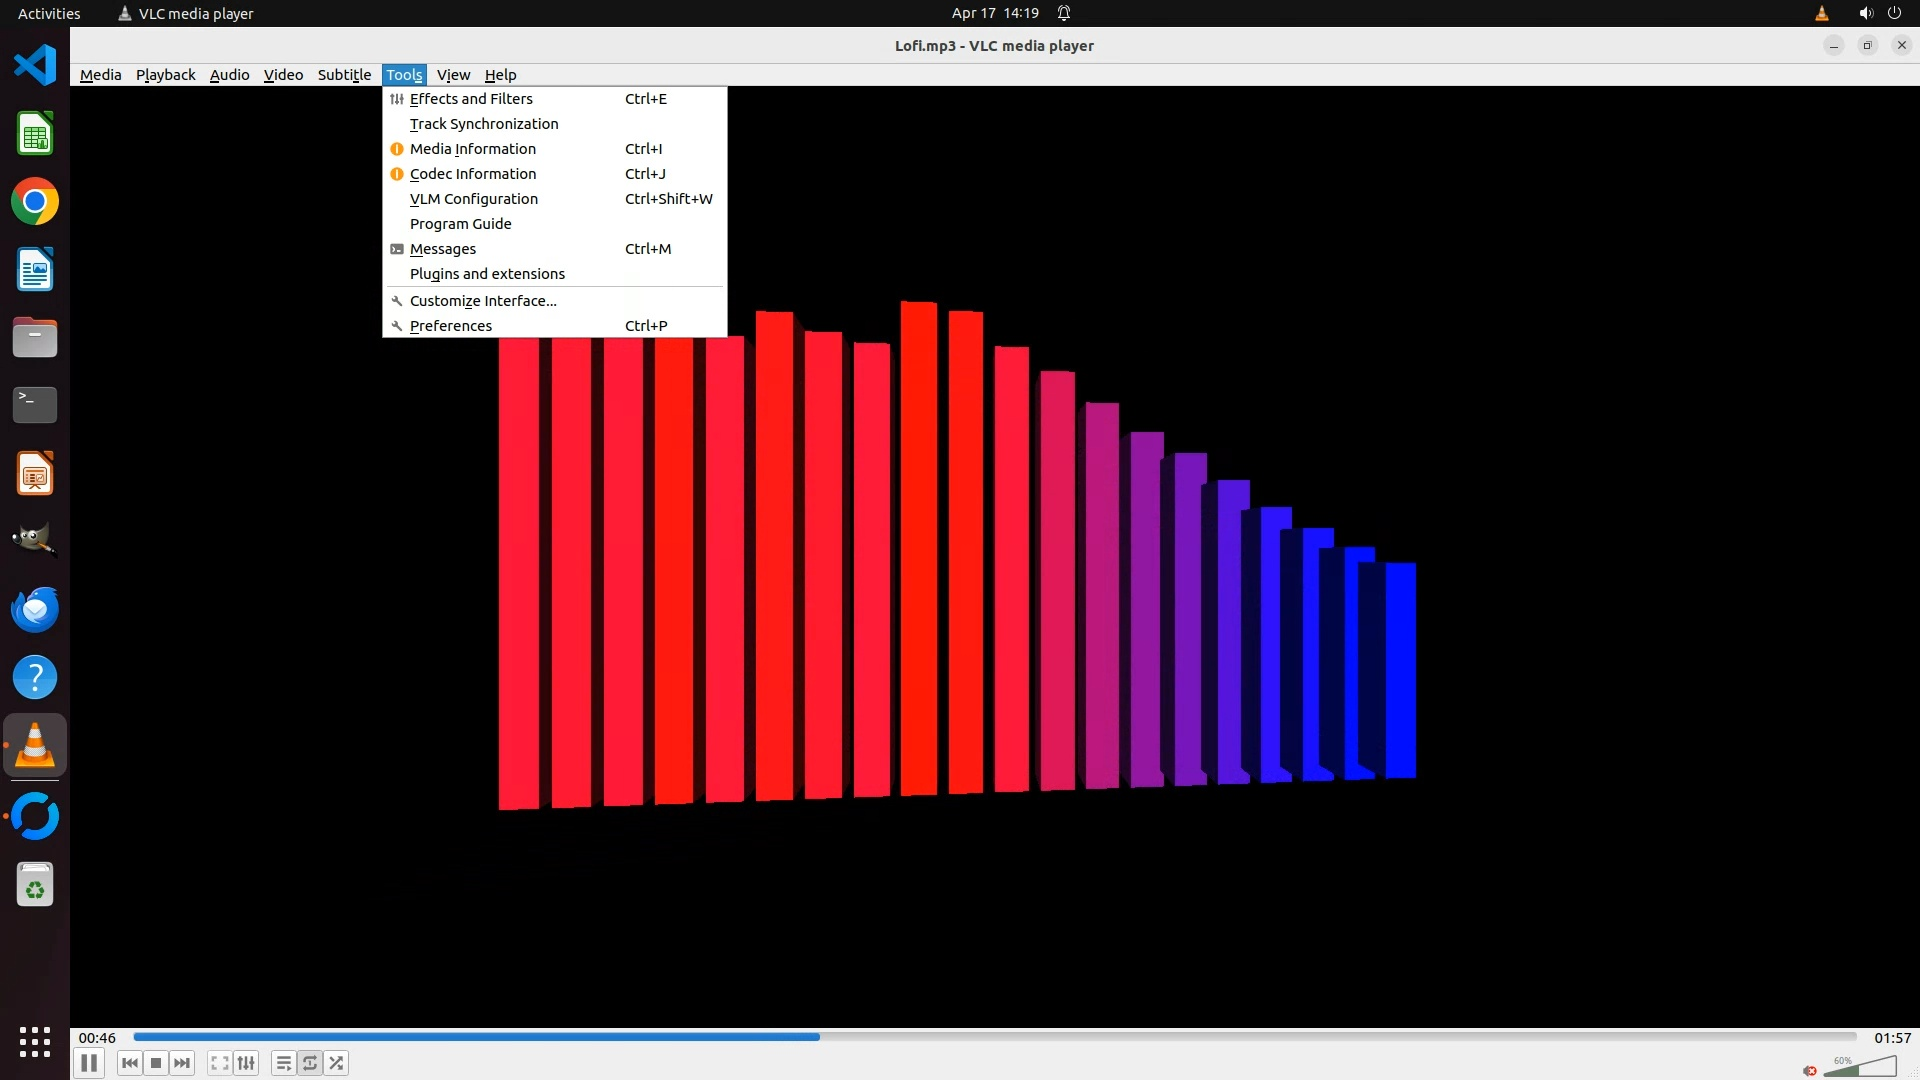
Task: Click the playback seek bar
Action: point(994,1037)
